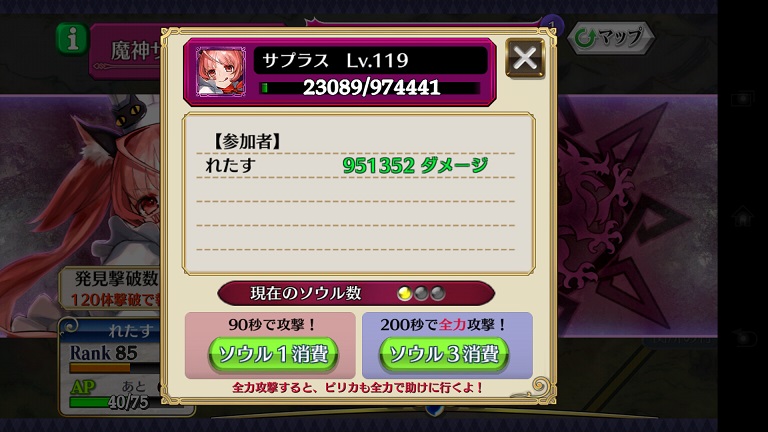Tap the 魔神 title banner
The image size is (768, 432).
(x=126, y=51)
